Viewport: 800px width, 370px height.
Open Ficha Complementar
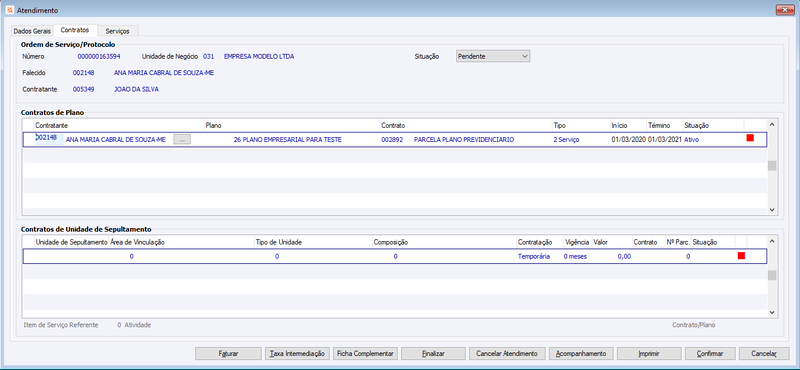[365, 353]
